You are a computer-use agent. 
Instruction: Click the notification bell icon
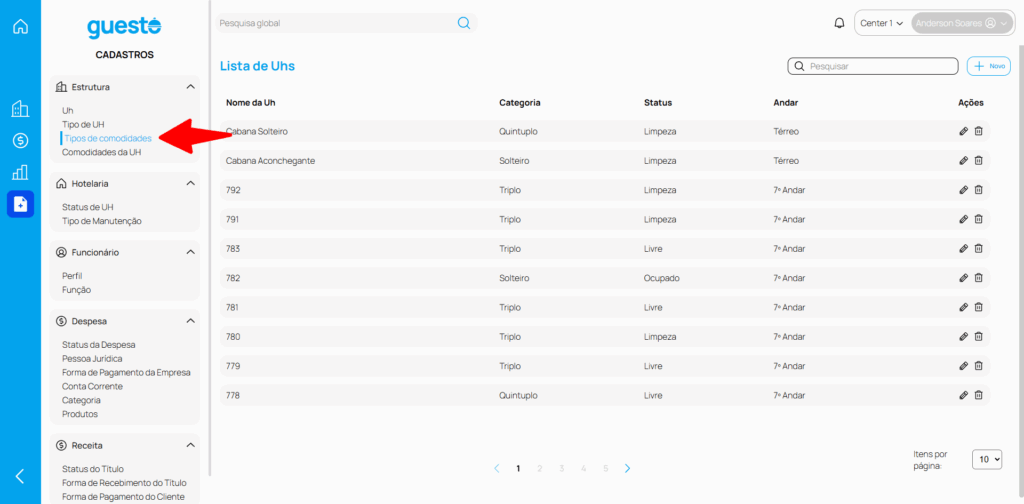[839, 23]
